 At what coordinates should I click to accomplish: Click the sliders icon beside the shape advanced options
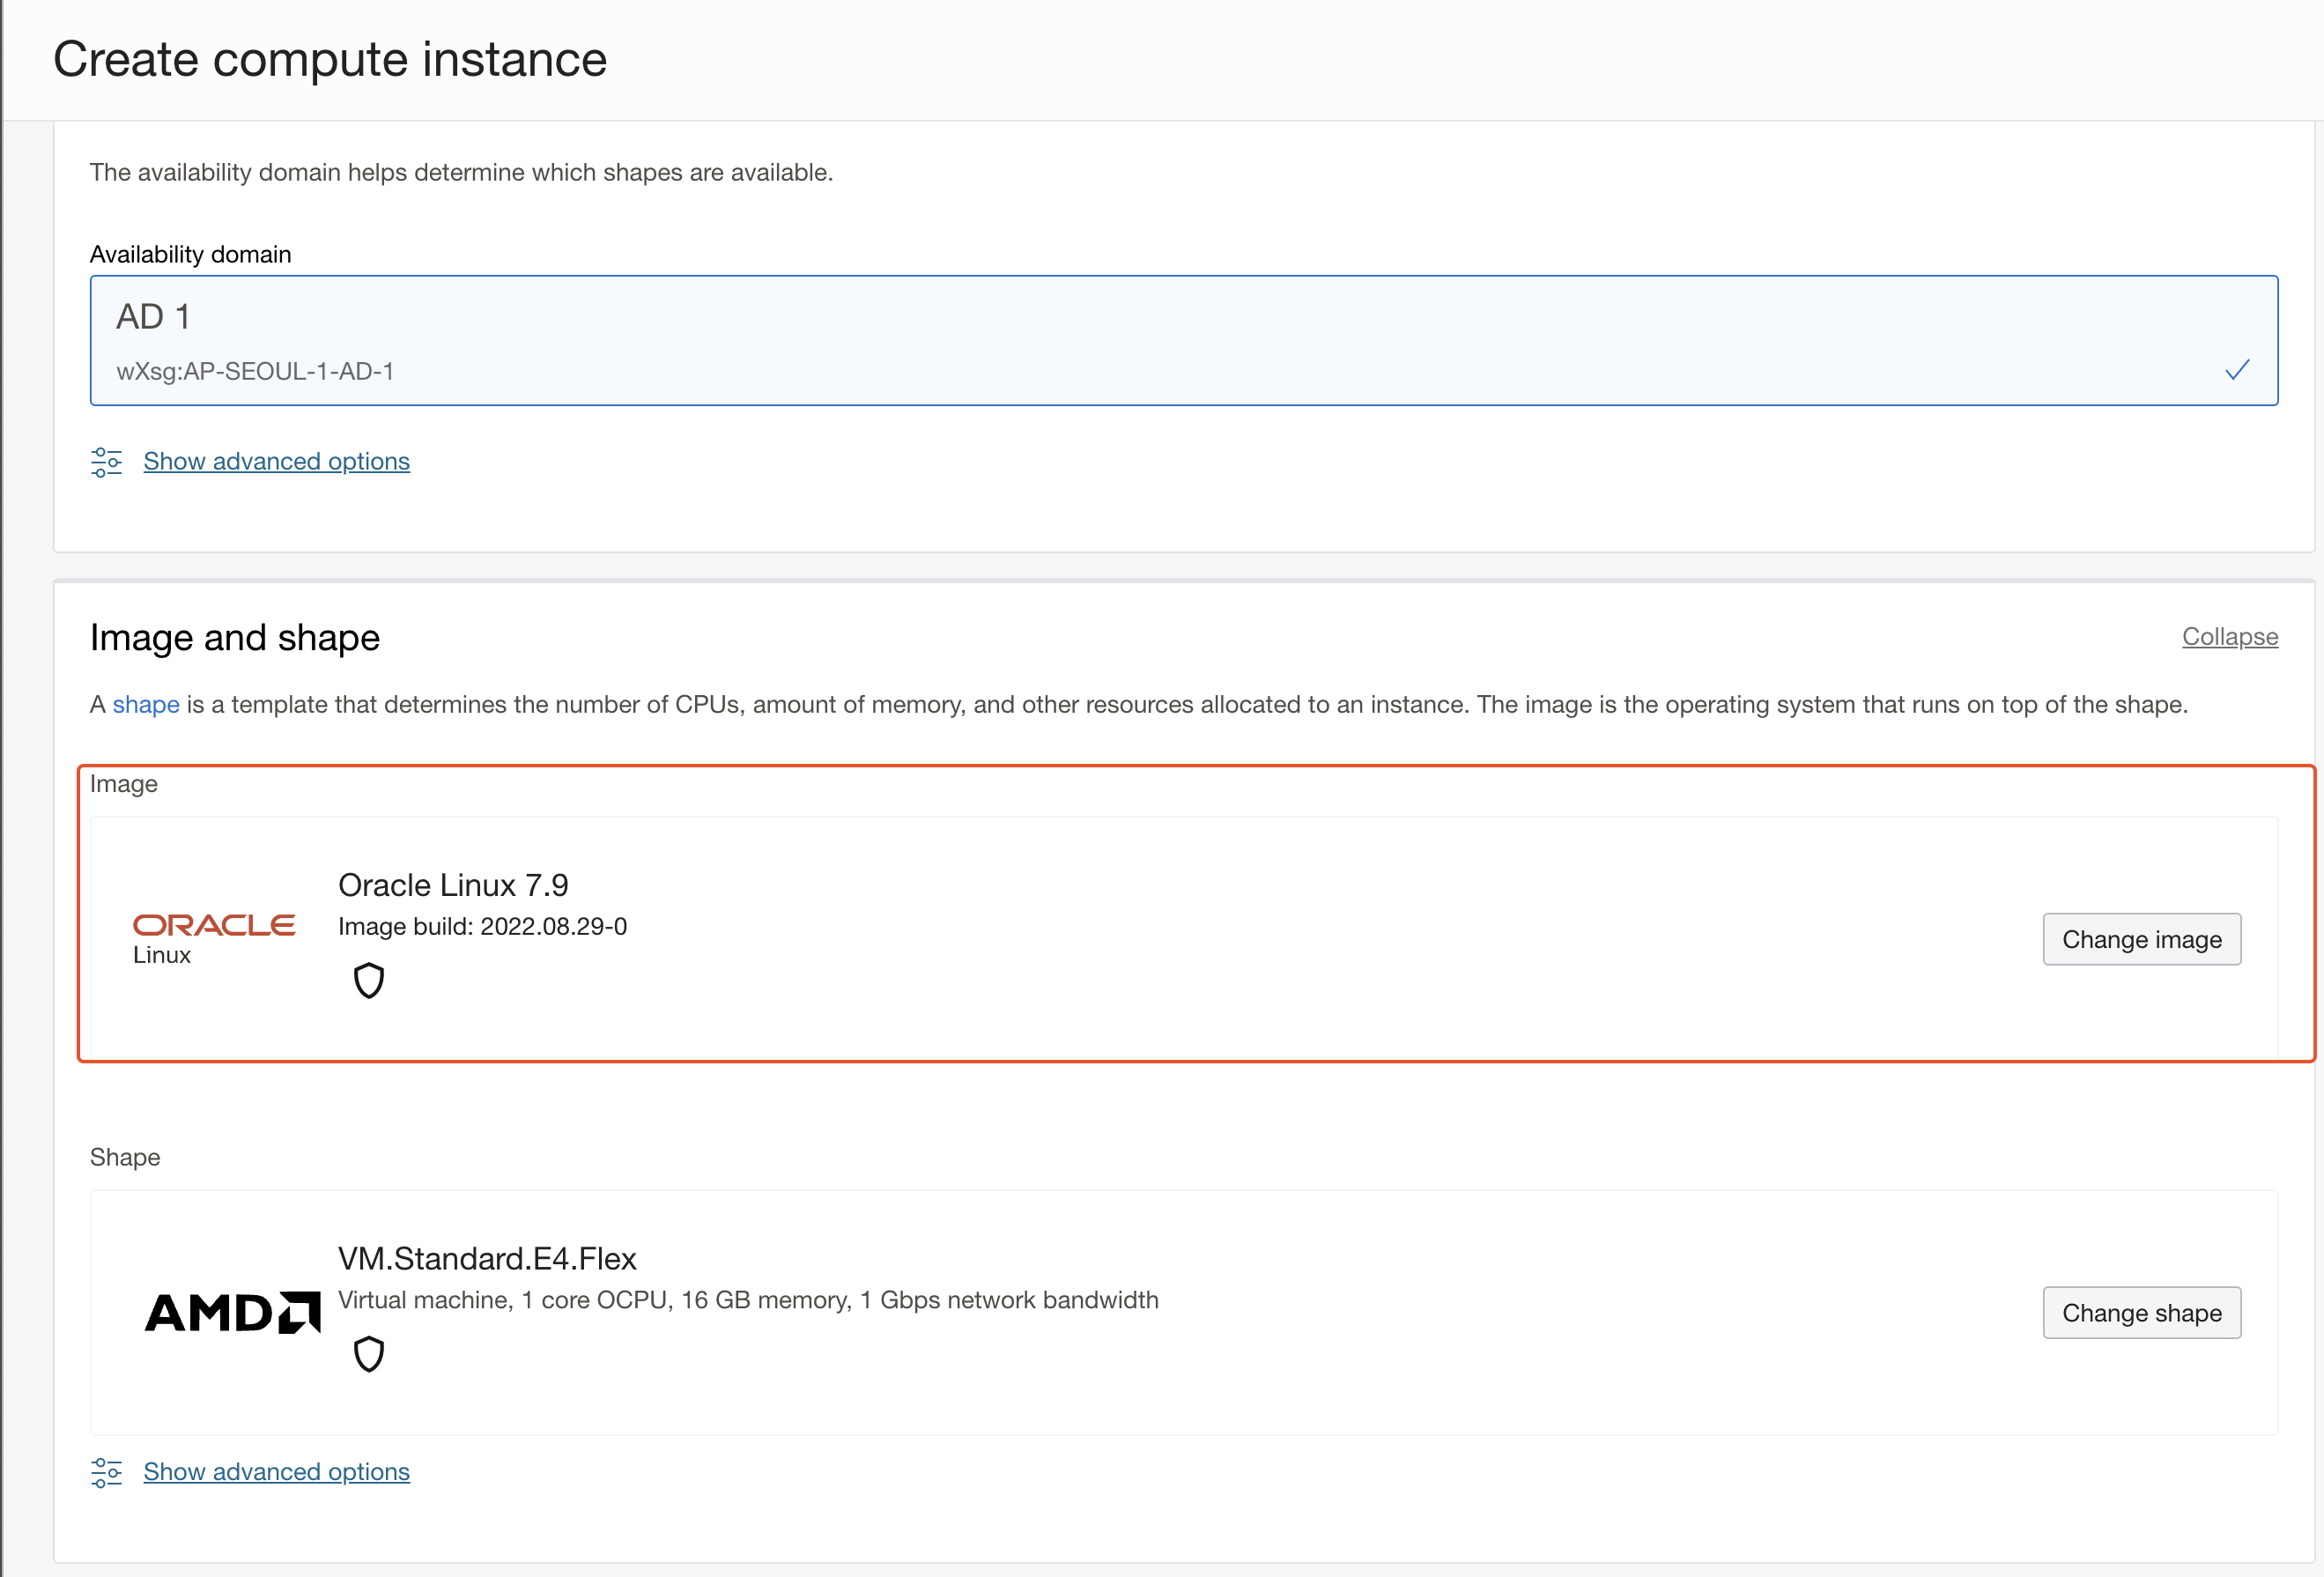[x=106, y=1473]
